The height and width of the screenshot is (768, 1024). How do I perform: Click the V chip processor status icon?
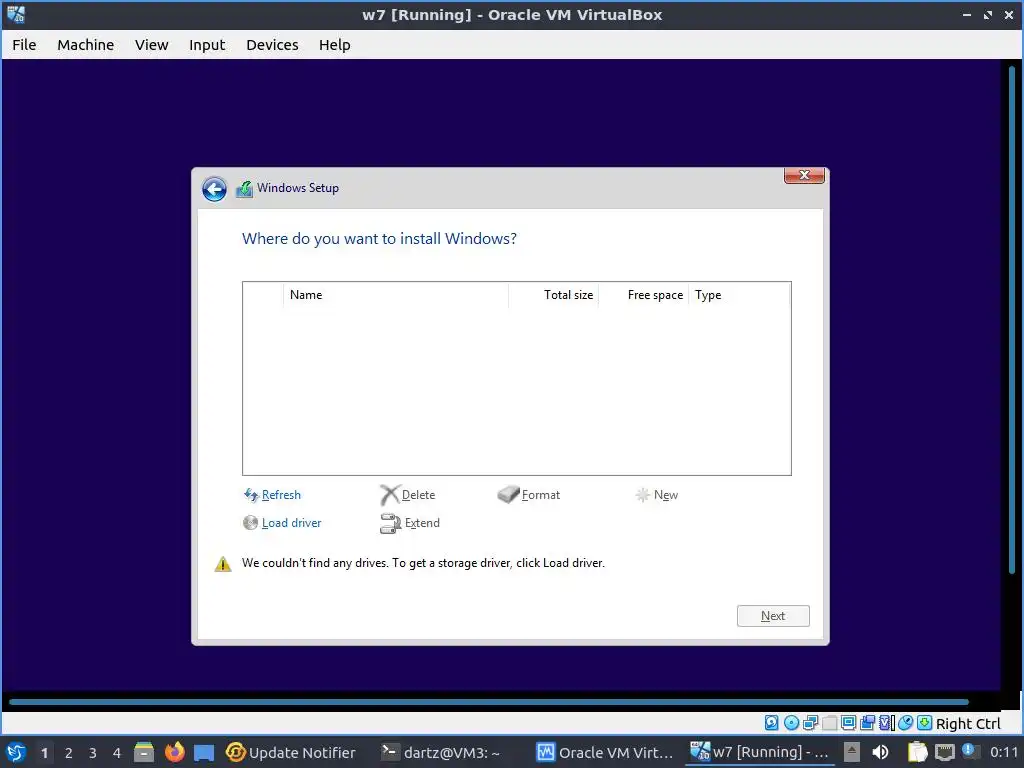point(886,723)
